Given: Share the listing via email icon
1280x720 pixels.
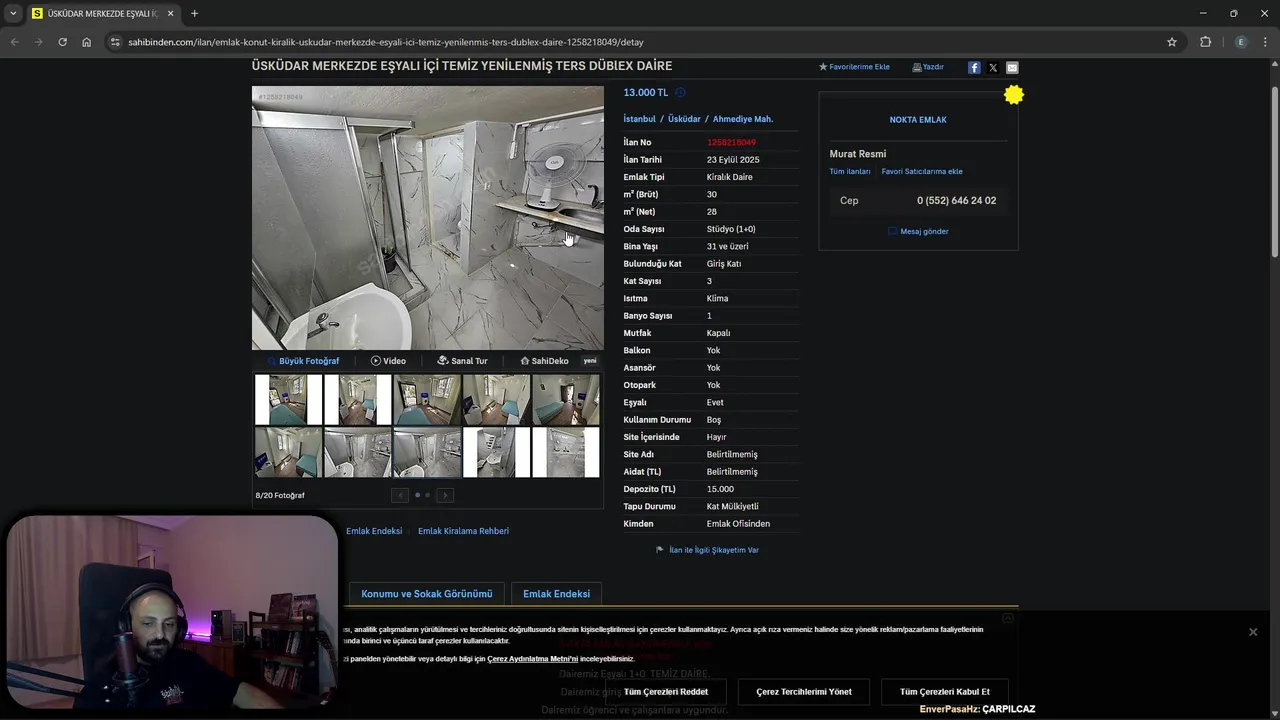Looking at the screenshot, I should 1012,67.
